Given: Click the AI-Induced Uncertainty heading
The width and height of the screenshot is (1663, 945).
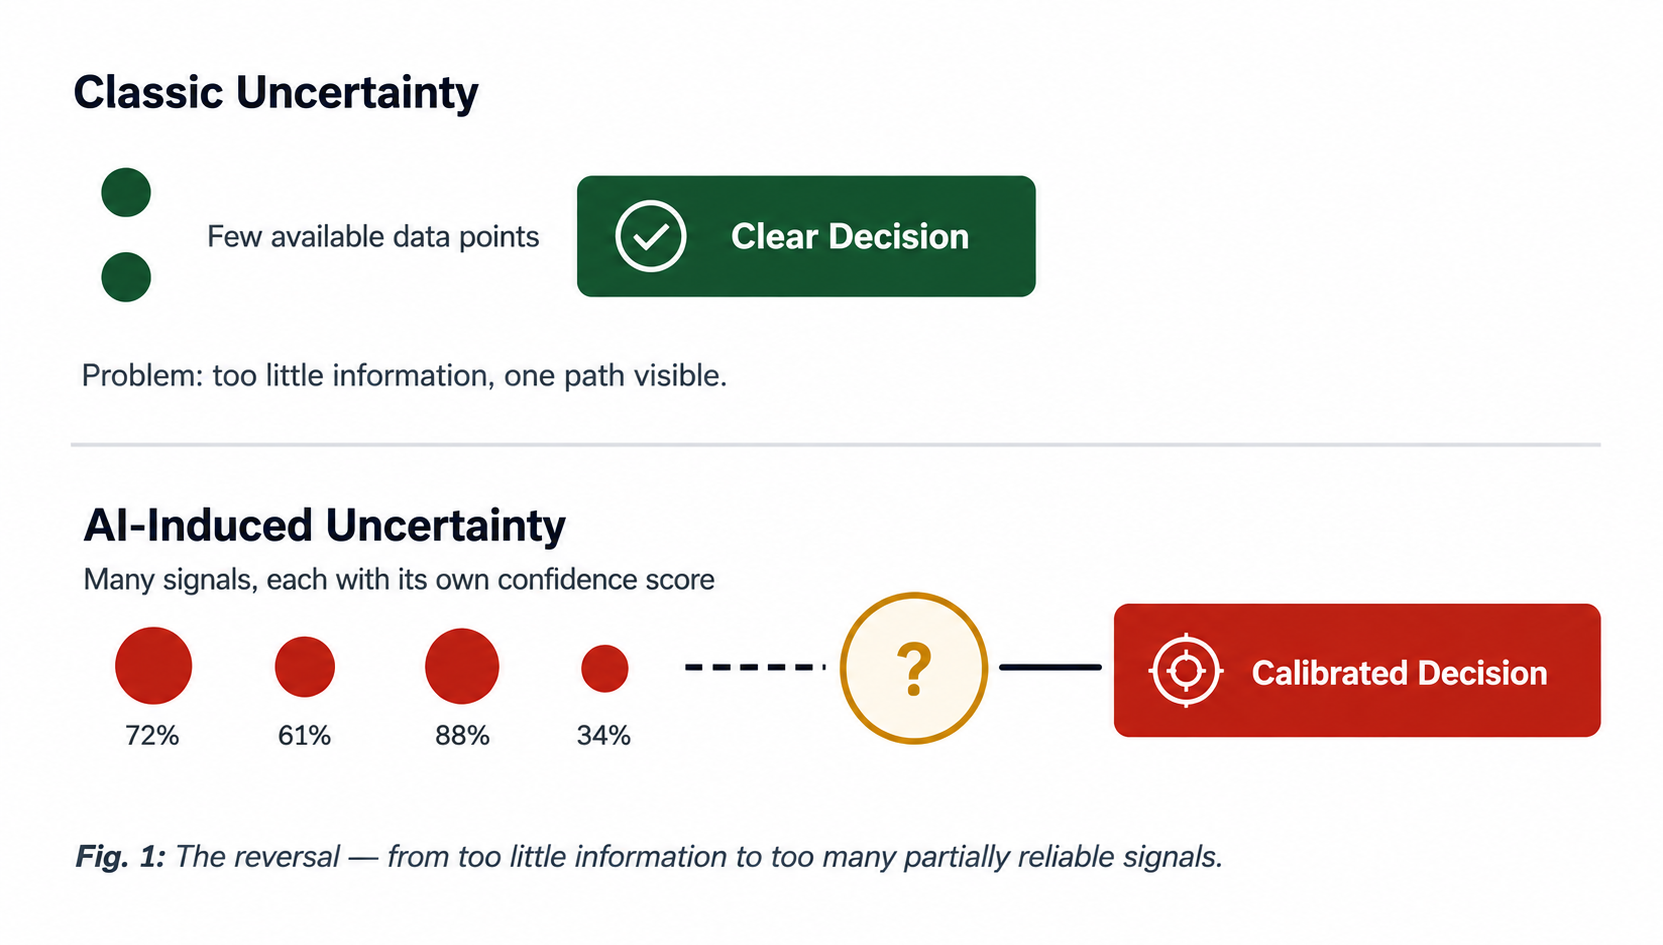Looking at the screenshot, I should (325, 525).
